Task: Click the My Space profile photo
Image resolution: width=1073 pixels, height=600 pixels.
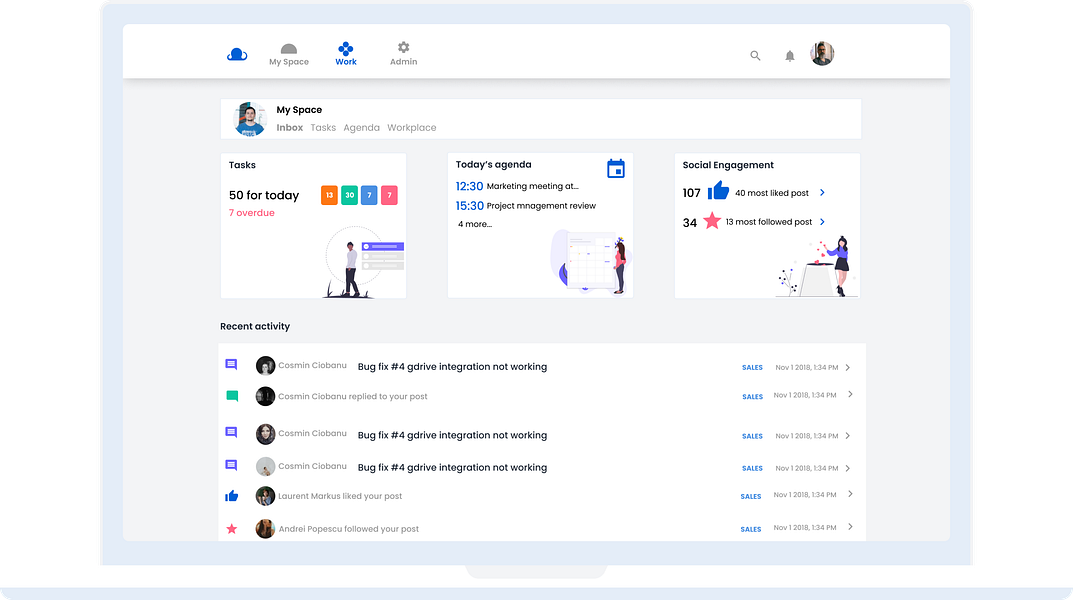Action: coord(250,119)
